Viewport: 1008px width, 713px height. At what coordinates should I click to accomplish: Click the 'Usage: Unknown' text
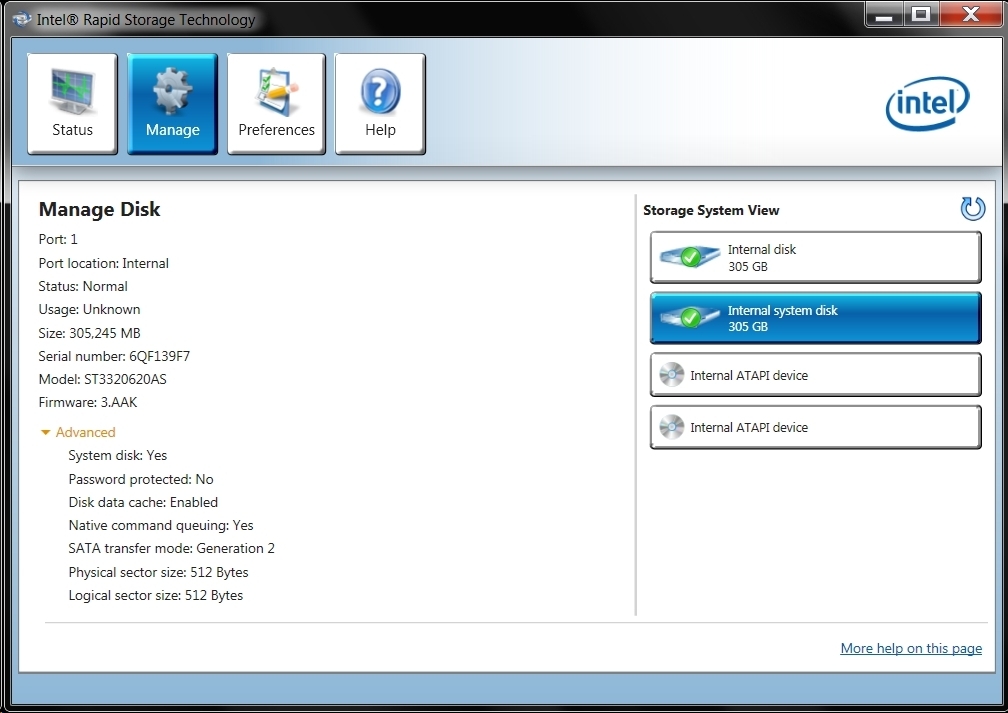(x=89, y=309)
